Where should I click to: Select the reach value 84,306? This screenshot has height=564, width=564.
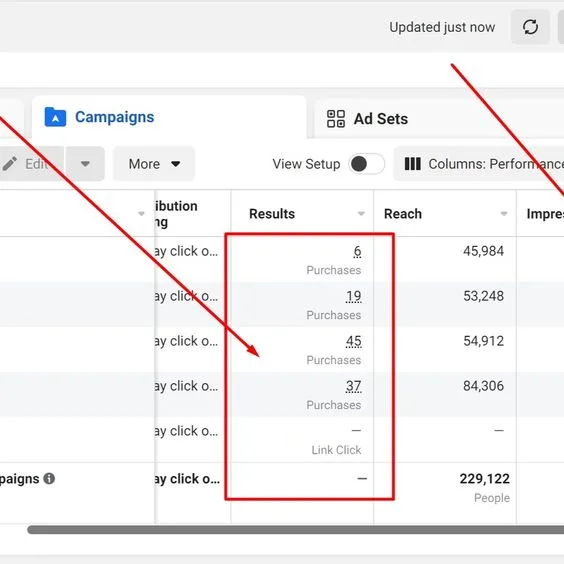(x=483, y=386)
